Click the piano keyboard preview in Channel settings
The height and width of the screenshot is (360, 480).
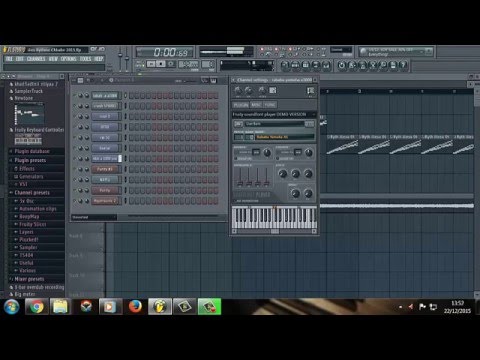(x=274, y=217)
